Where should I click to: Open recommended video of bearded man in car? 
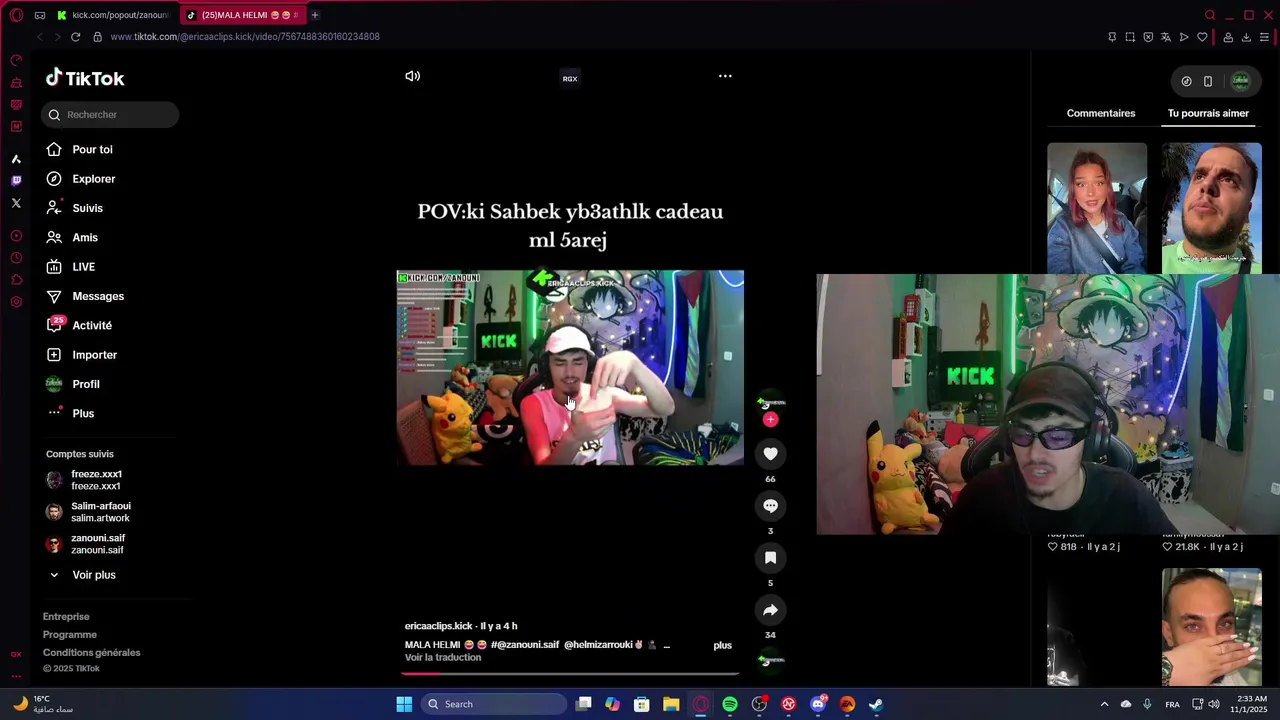click(1212, 208)
